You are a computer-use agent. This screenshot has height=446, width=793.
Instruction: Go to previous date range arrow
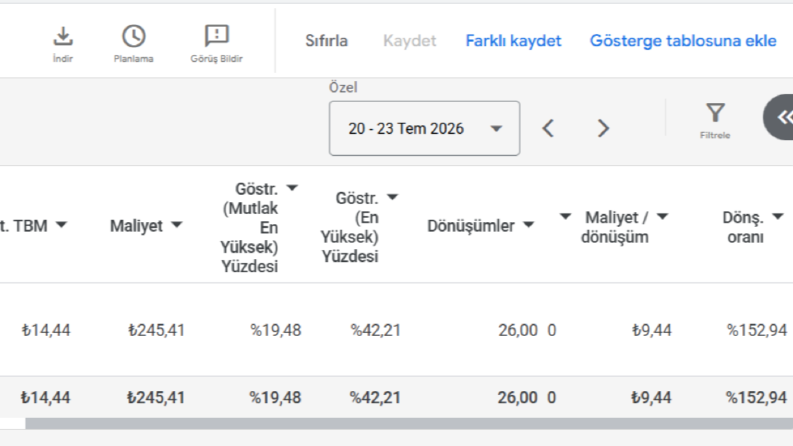pos(548,128)
